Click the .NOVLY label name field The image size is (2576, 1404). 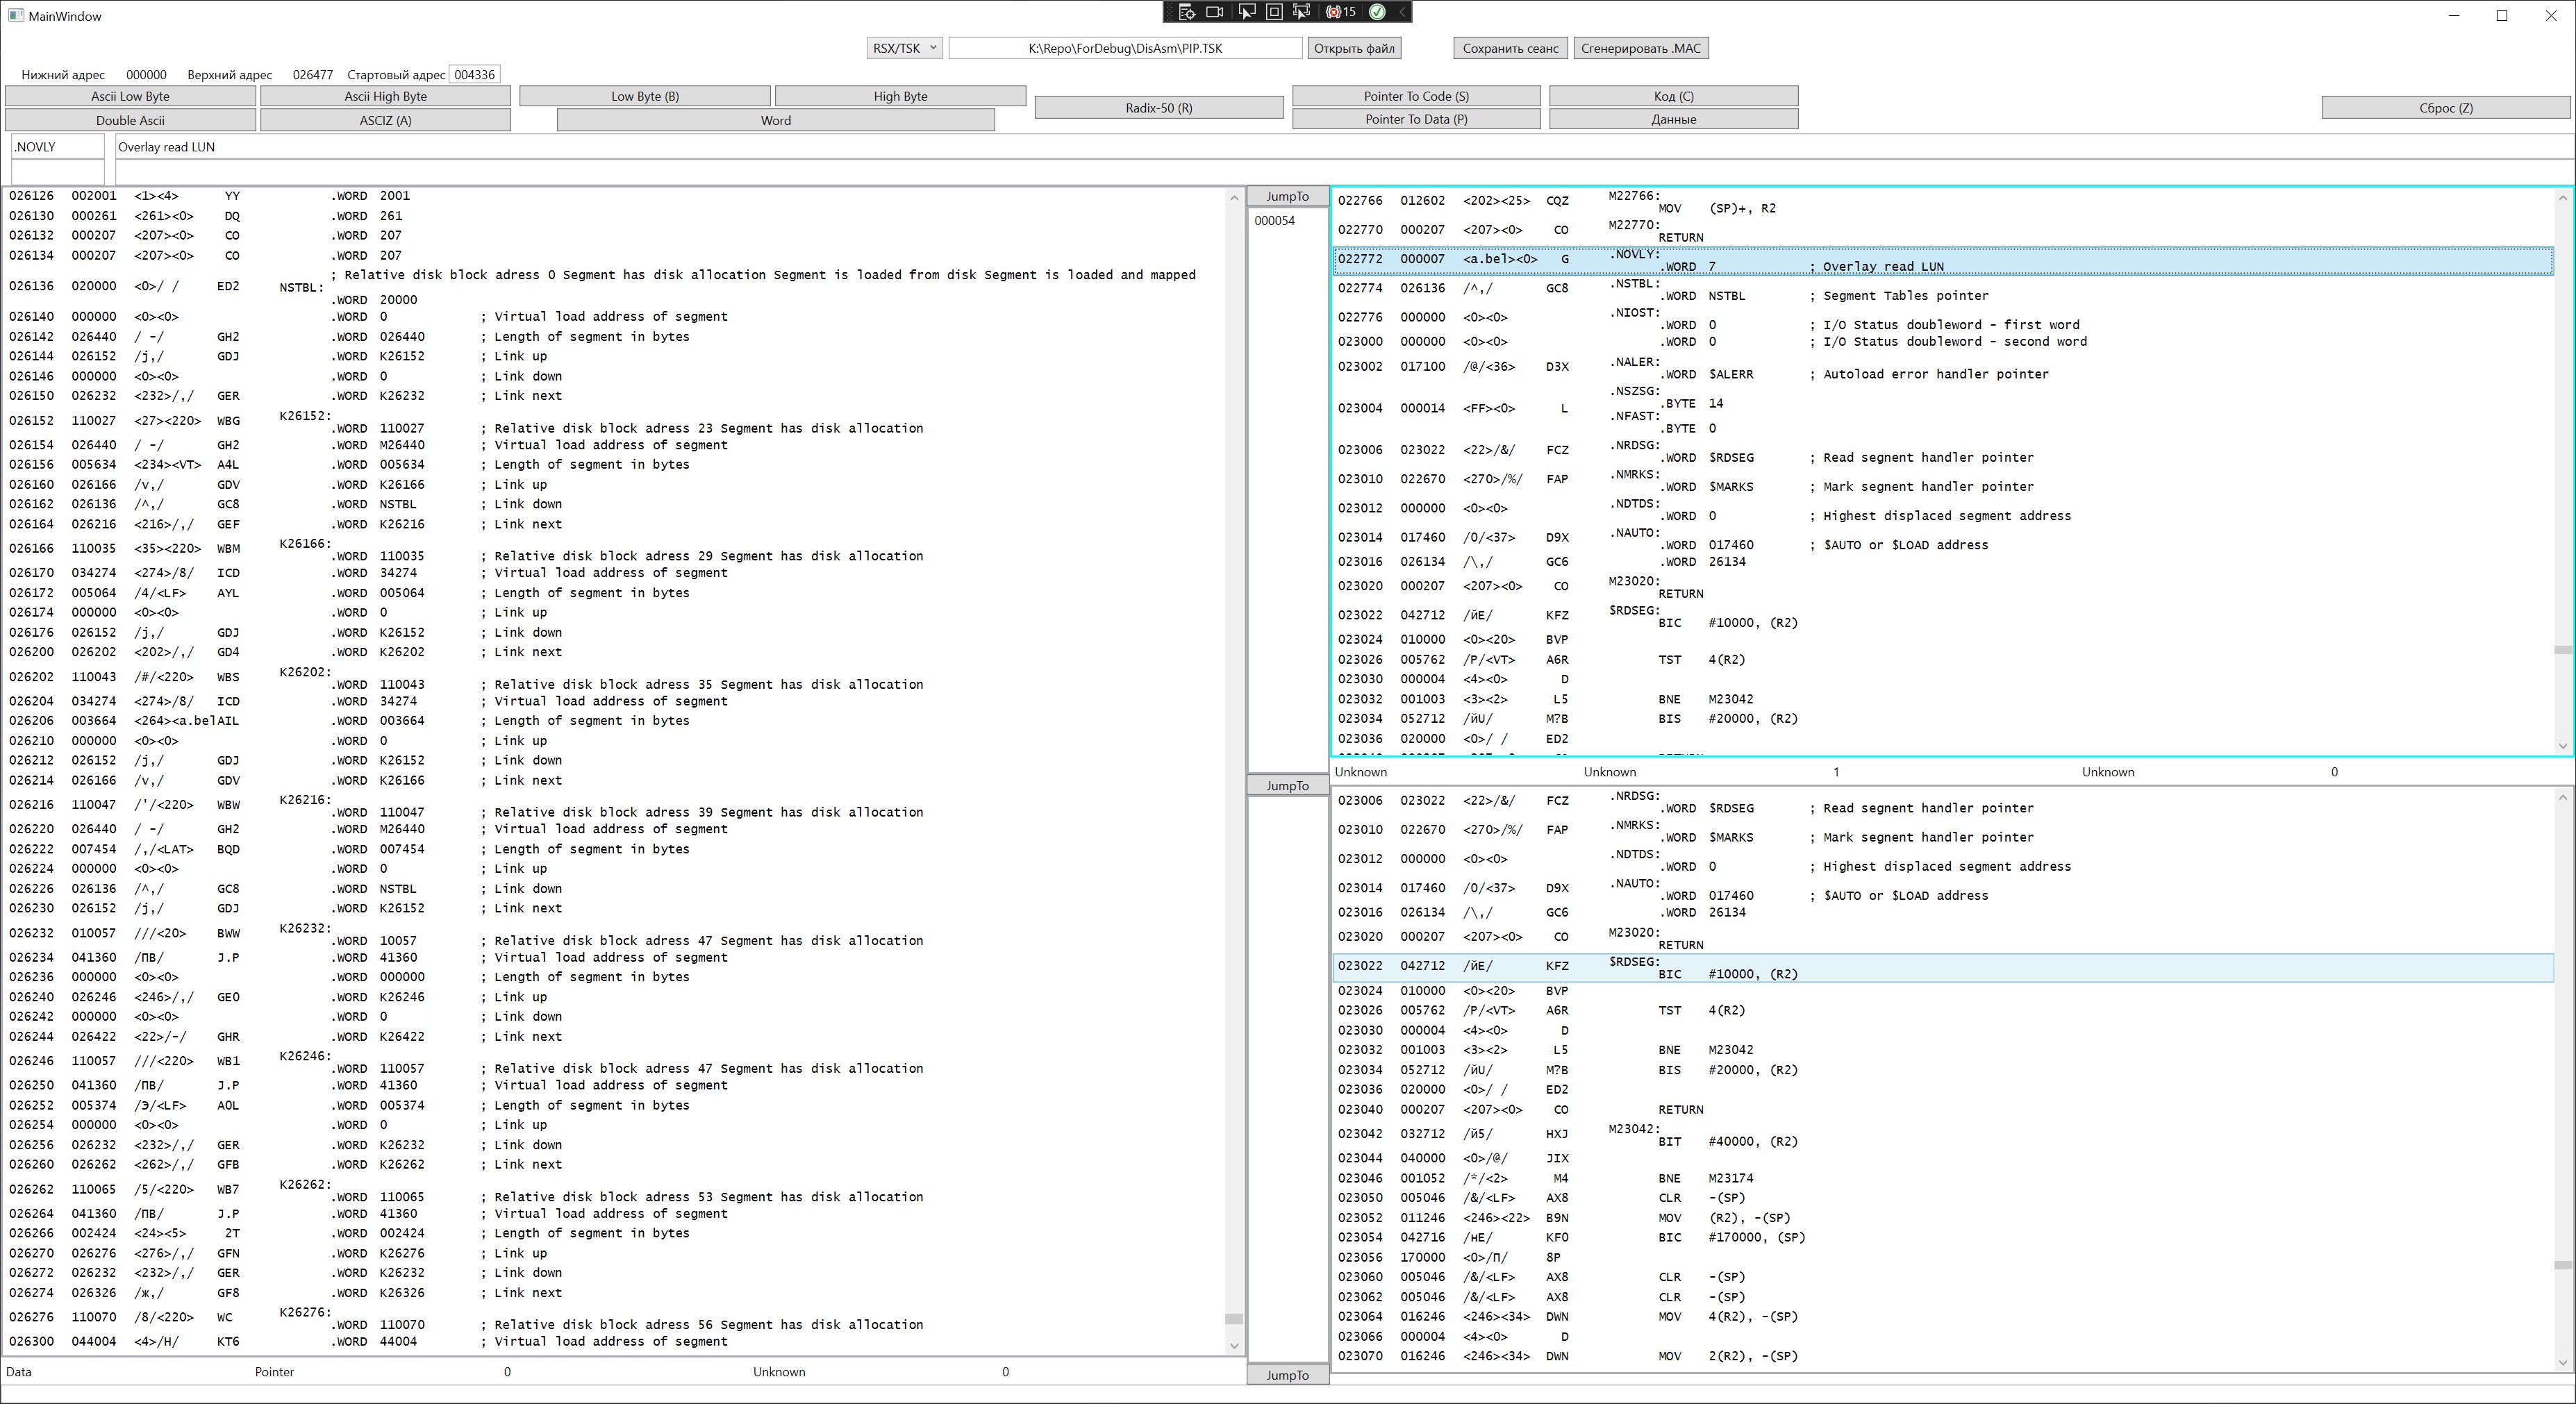coord(57,147)
